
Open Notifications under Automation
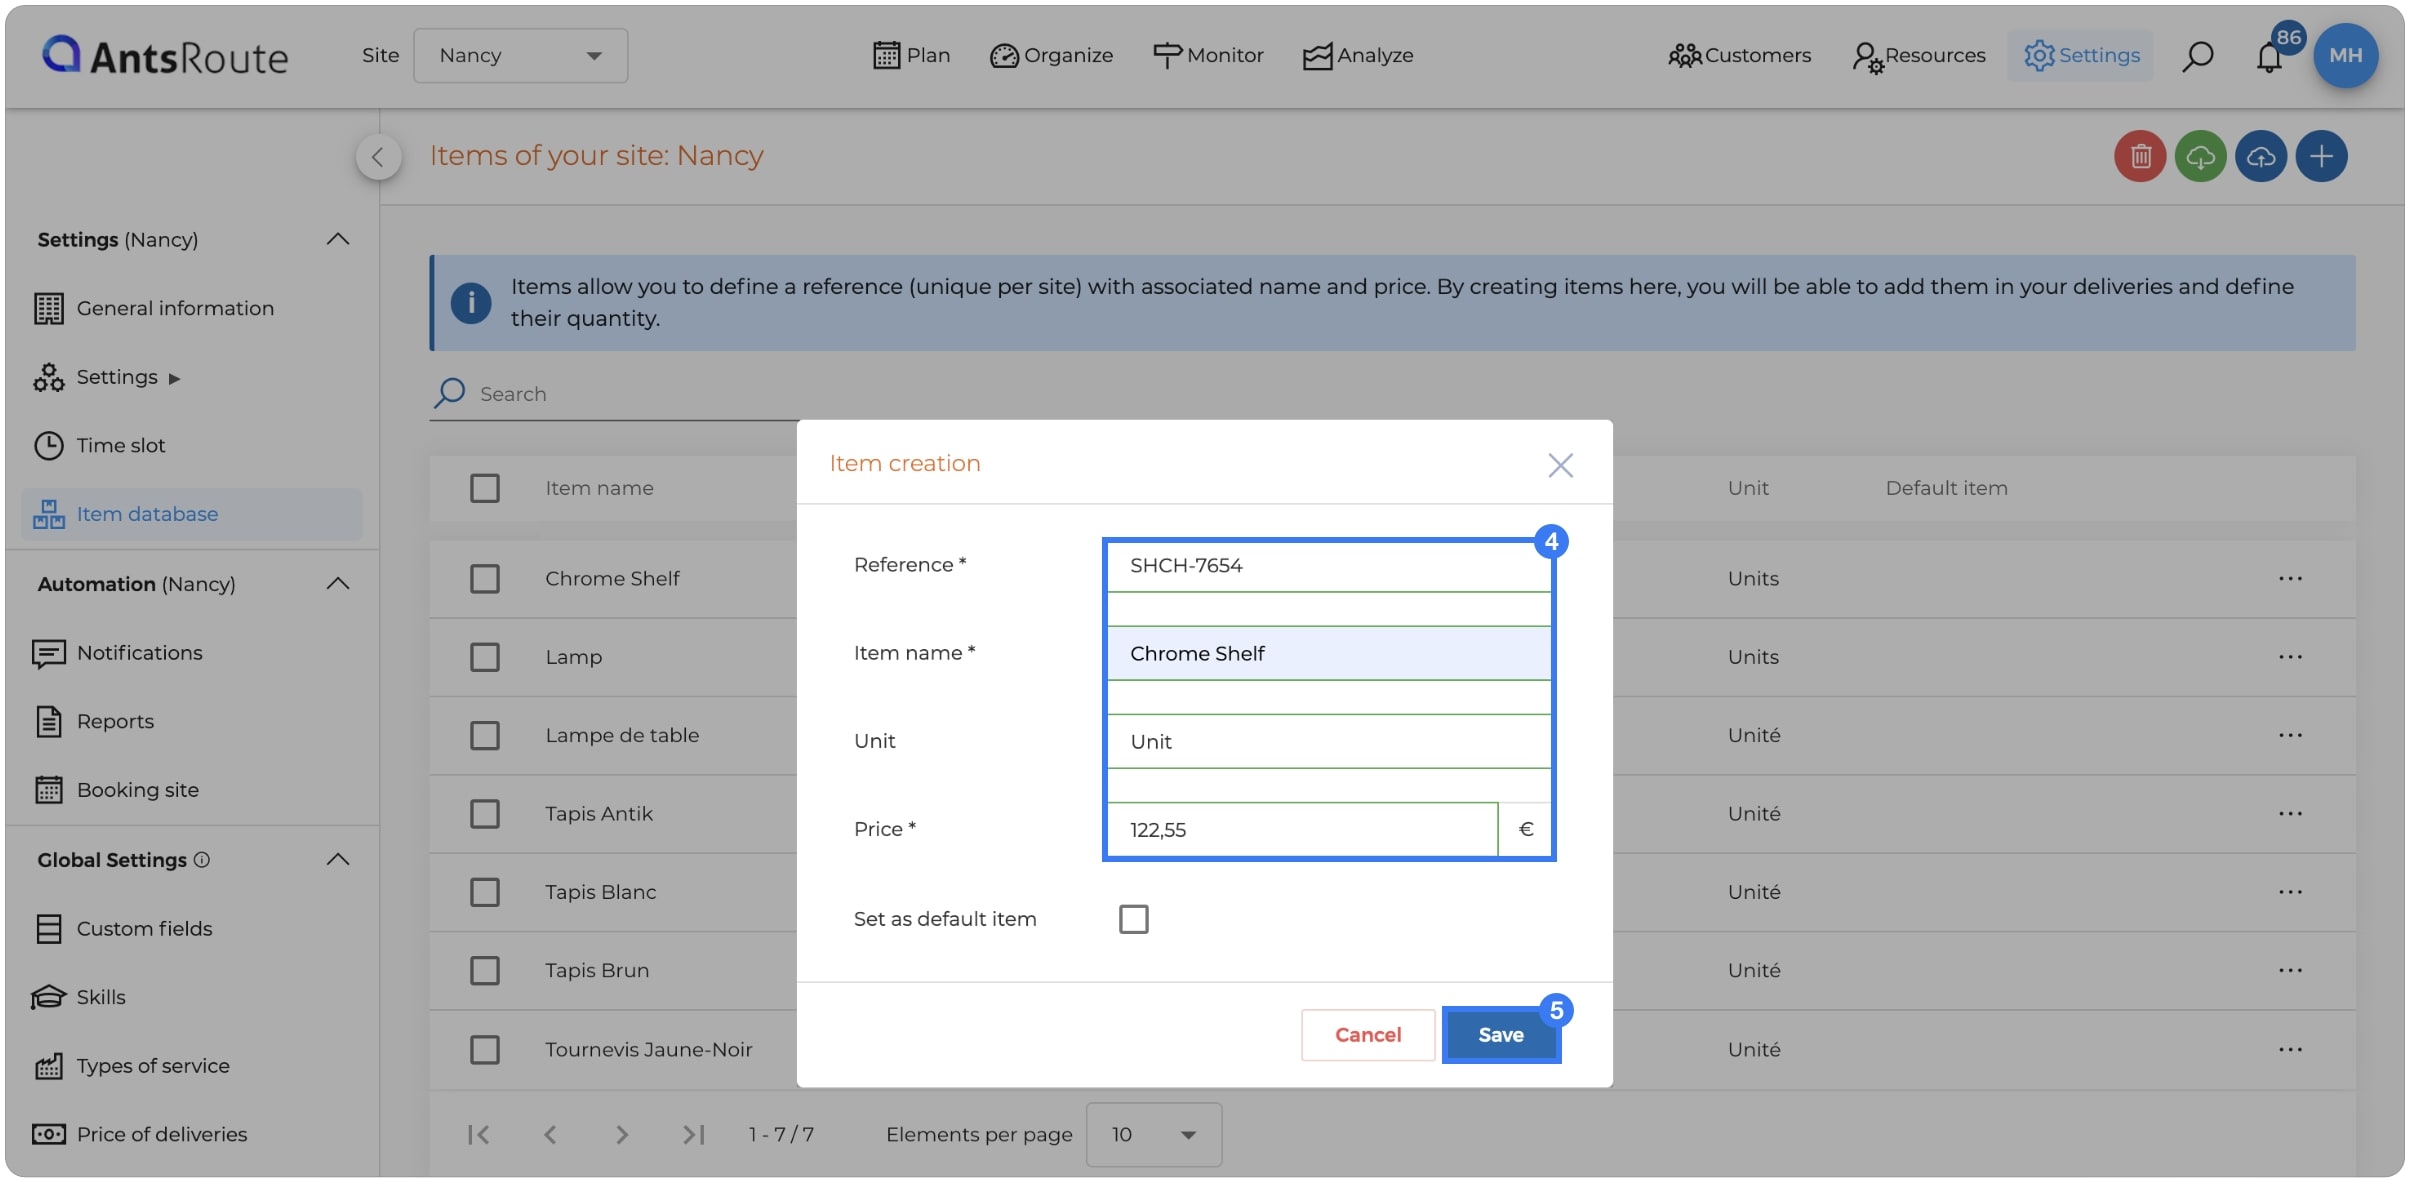point(118,653)
